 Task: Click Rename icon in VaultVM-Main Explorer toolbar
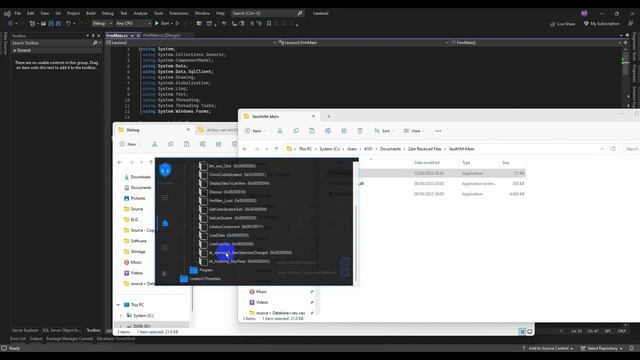tap(328, 131)
